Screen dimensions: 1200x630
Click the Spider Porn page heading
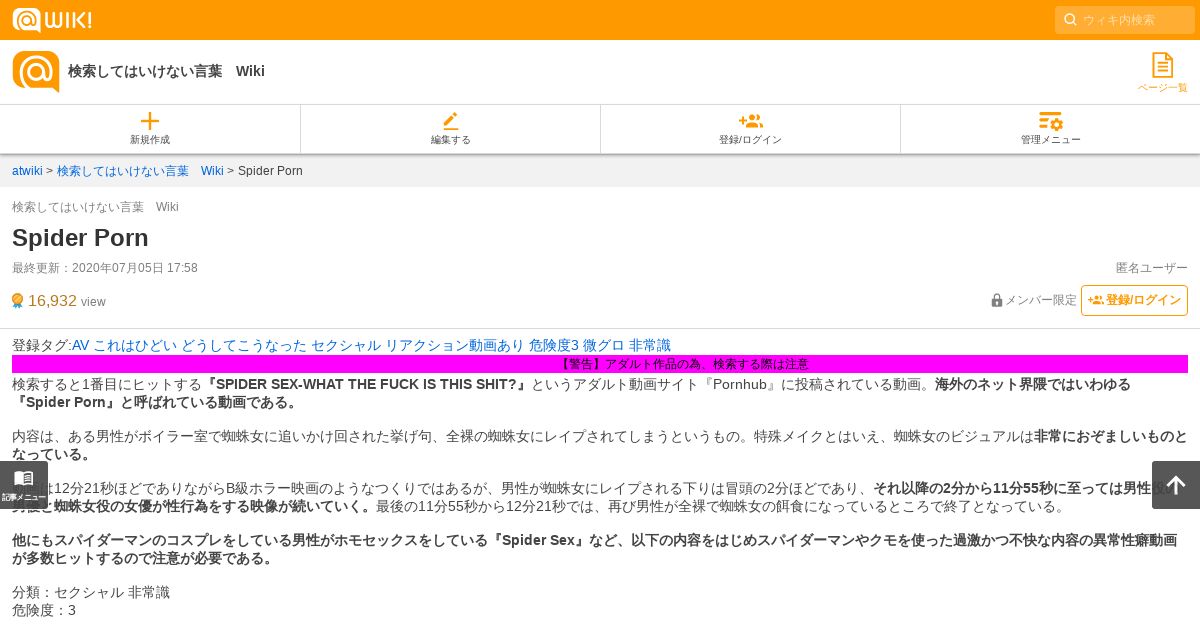click(x=80, y=237)
